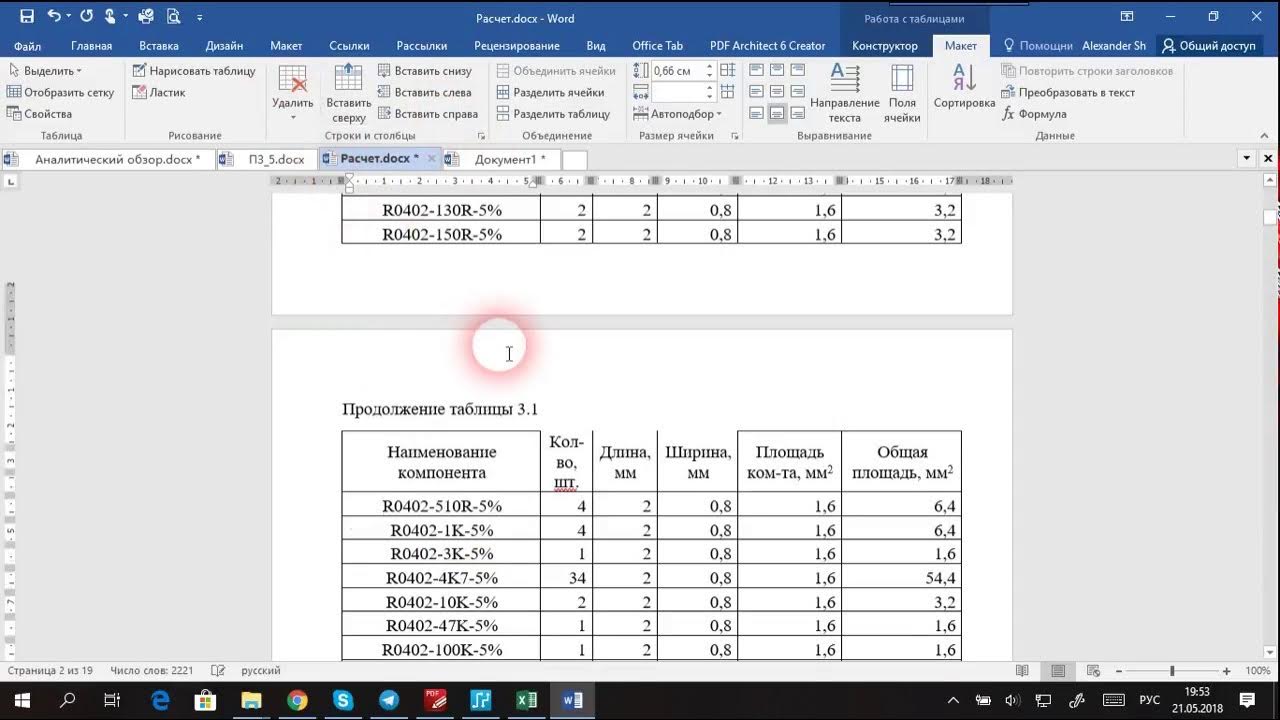Insert row below with Вставить снизу
Image resolution: width=1280 pixels, height=720 pixels.
click(x=424, y=71)
